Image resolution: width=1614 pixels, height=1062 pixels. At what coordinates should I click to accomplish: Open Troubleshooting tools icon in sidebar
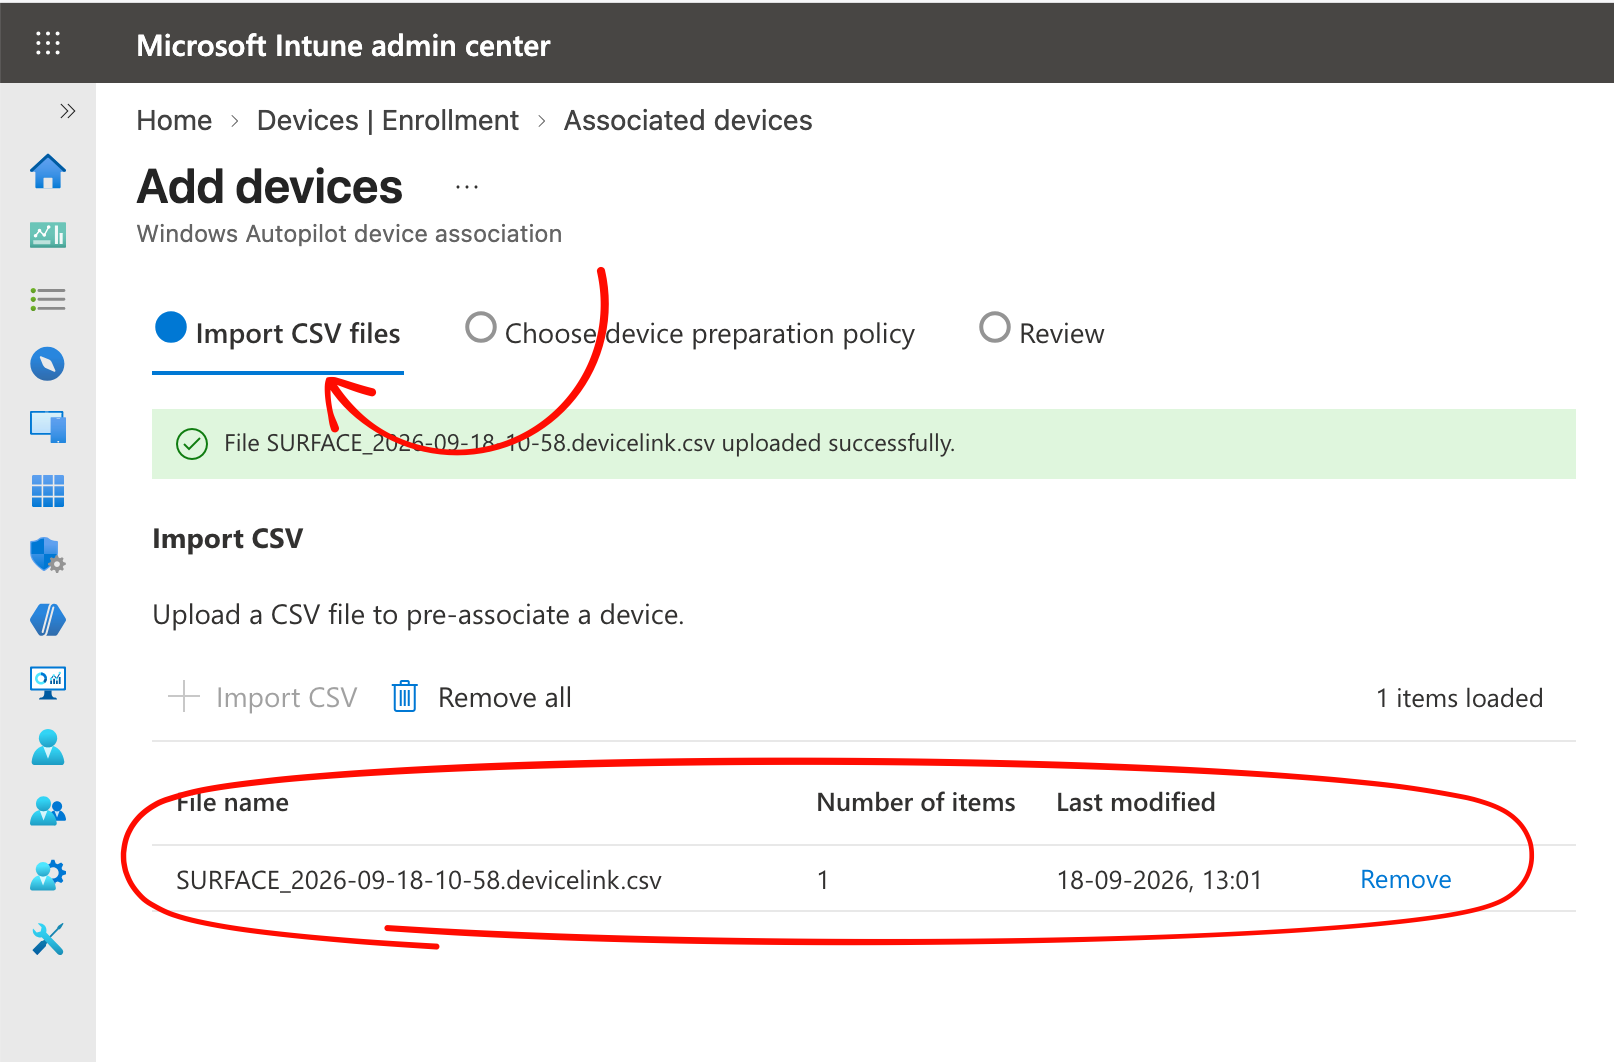pos(48,939)
